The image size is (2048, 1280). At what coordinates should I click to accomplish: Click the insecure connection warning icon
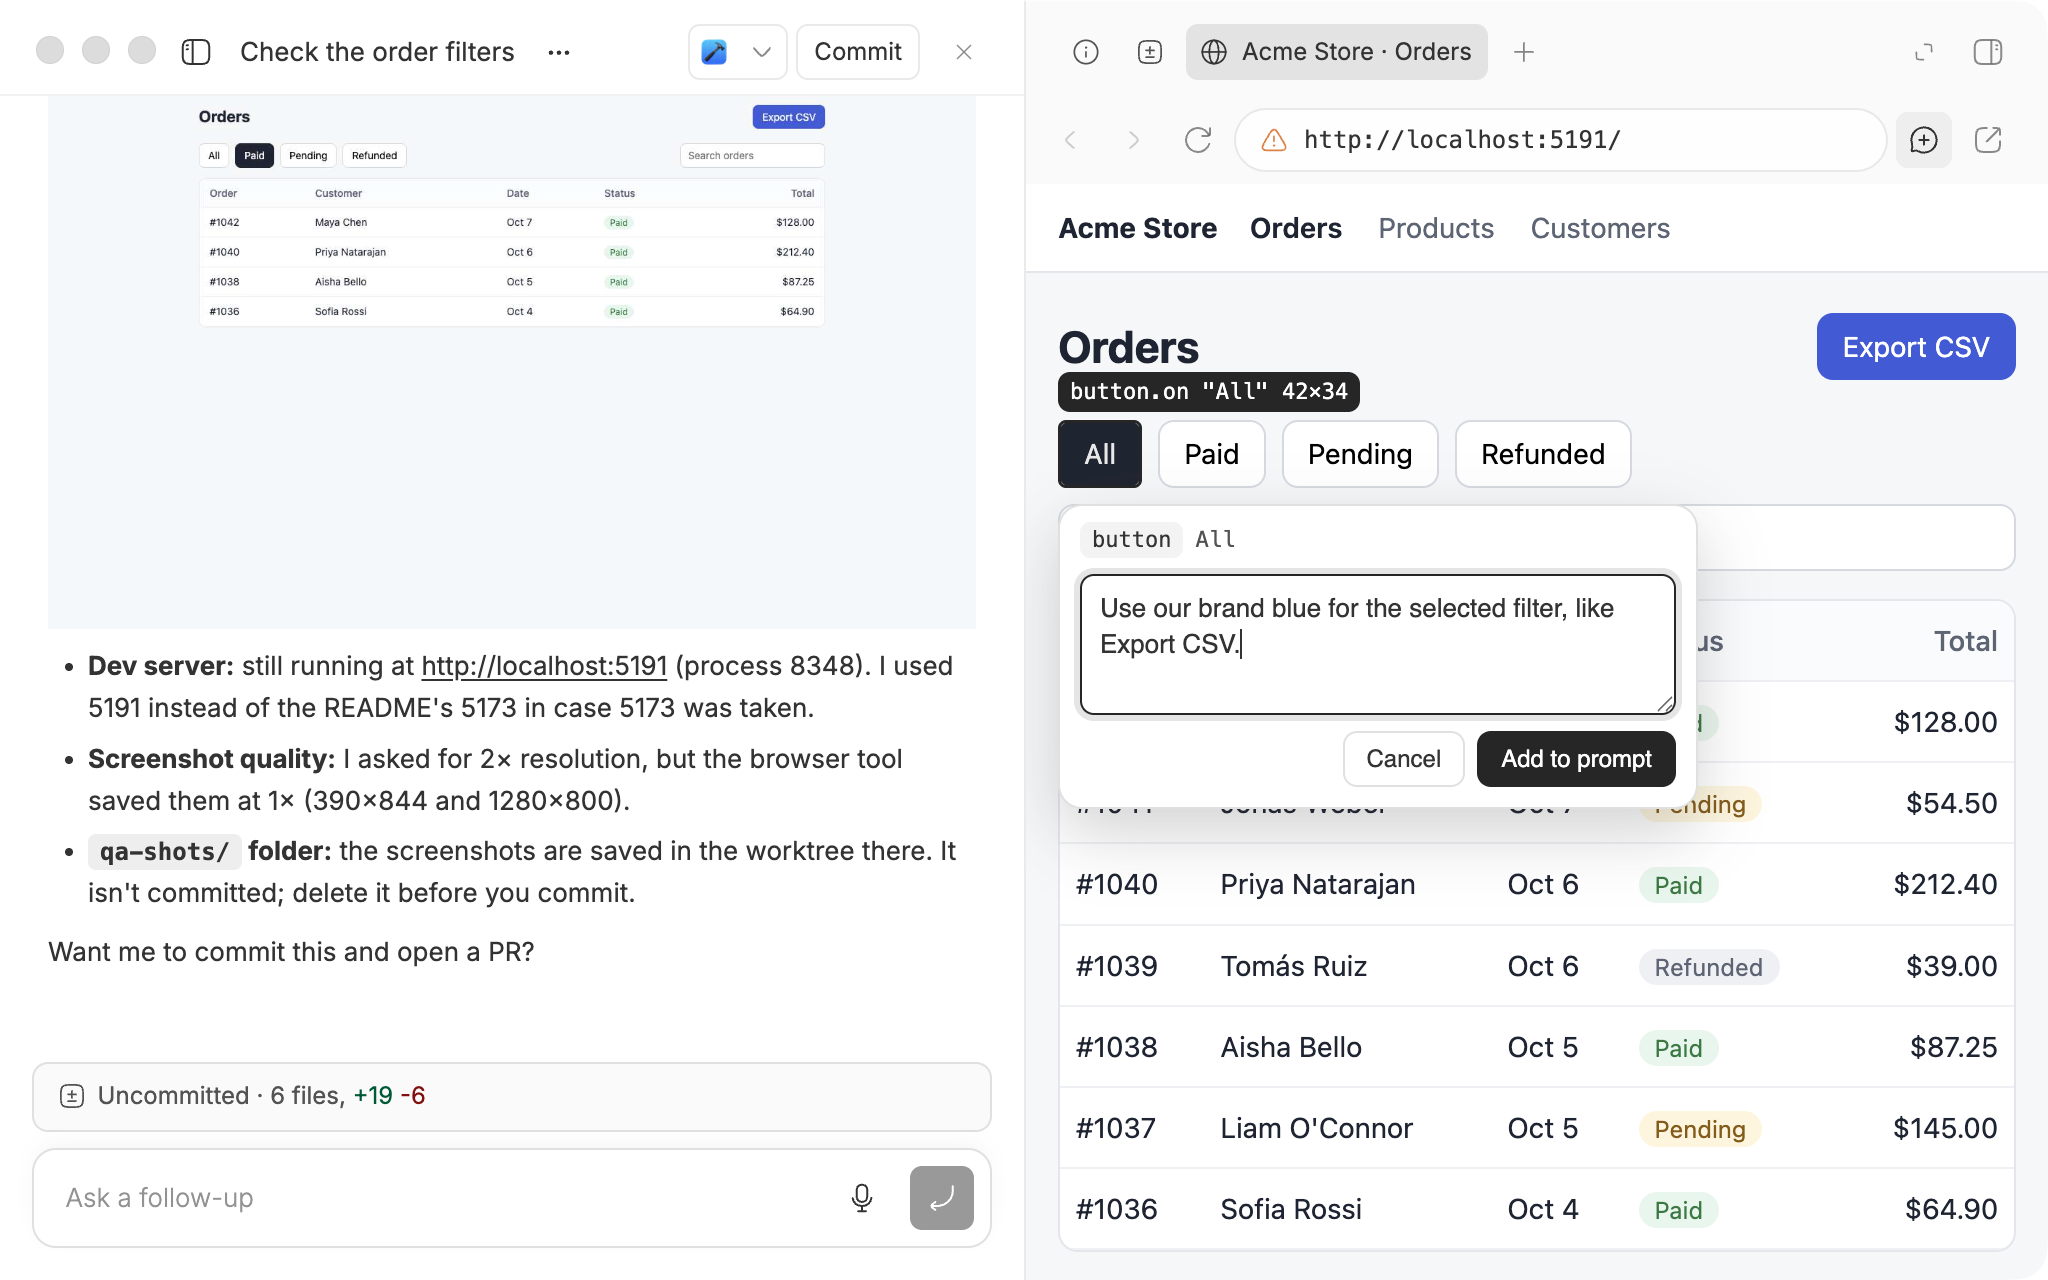click(x=1274, y=140)
